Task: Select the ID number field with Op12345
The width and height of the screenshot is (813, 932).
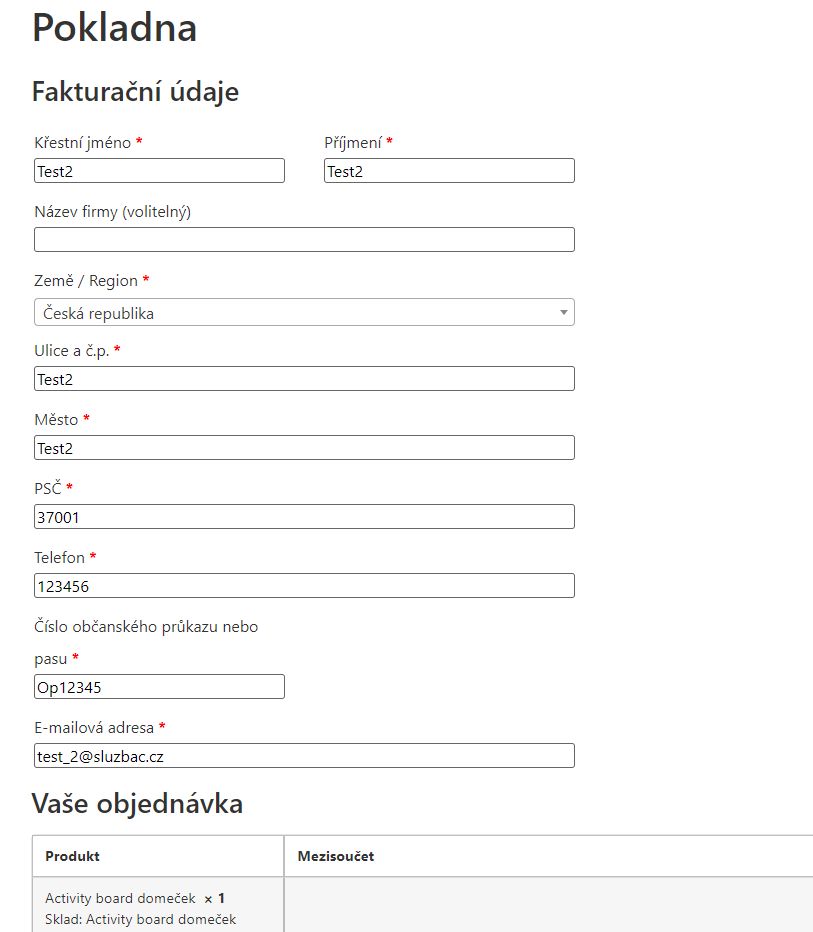Action: (159, 687)
